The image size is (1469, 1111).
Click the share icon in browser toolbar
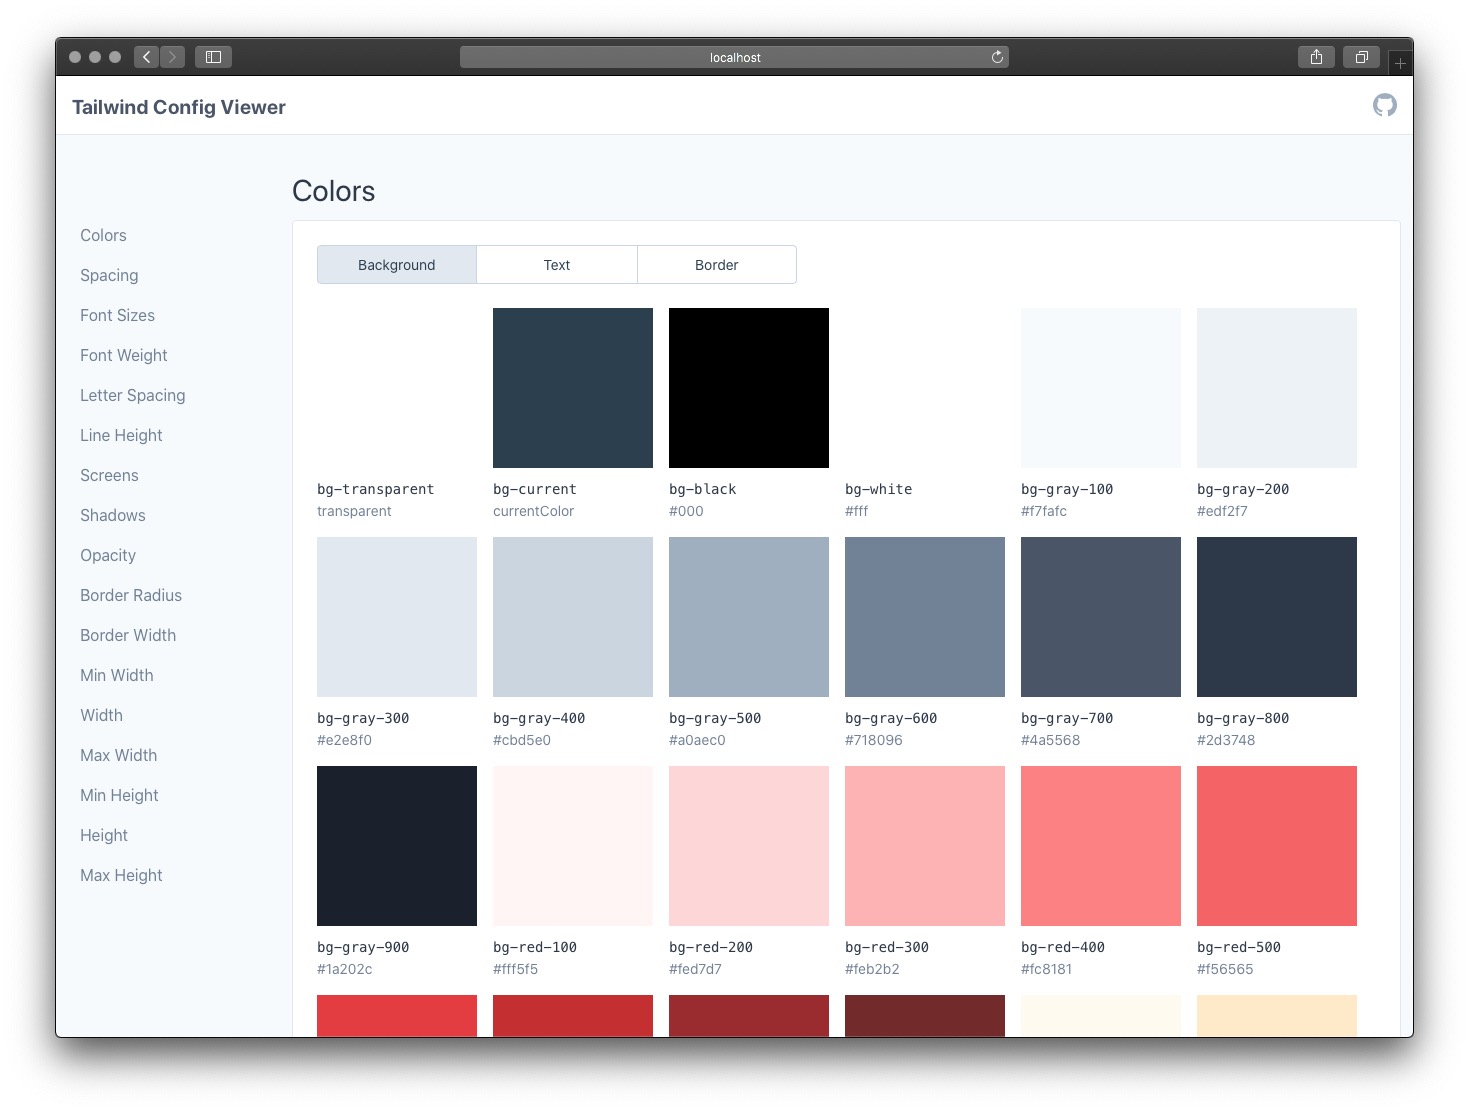point(1316,57)
